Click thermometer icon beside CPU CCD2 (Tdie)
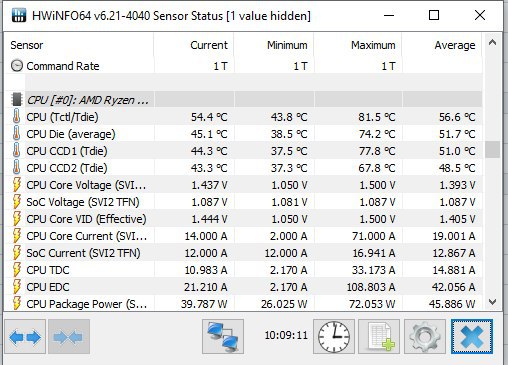The height and width of the screenshot is (365, 508). [16, 168]
